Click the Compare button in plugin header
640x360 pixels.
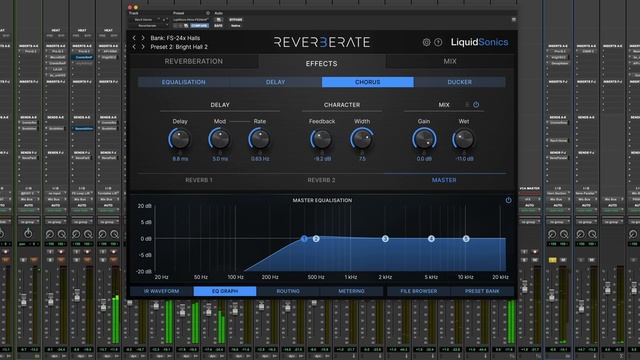[x=199, y=26]
